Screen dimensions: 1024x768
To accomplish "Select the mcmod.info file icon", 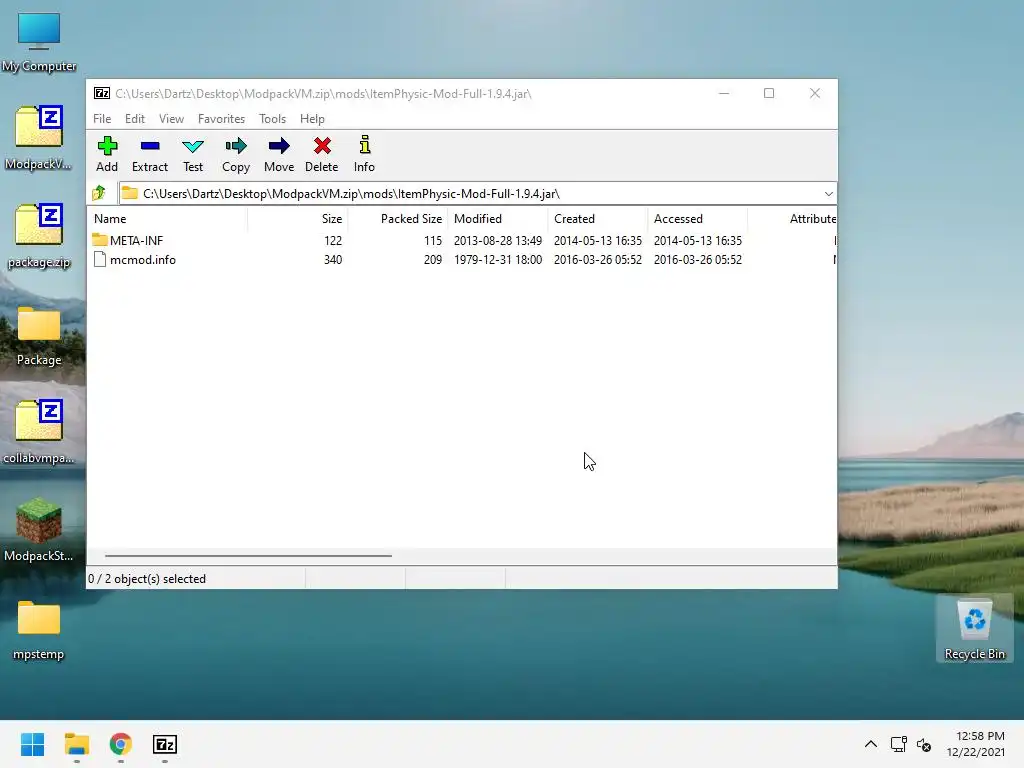I will point(100,259).
